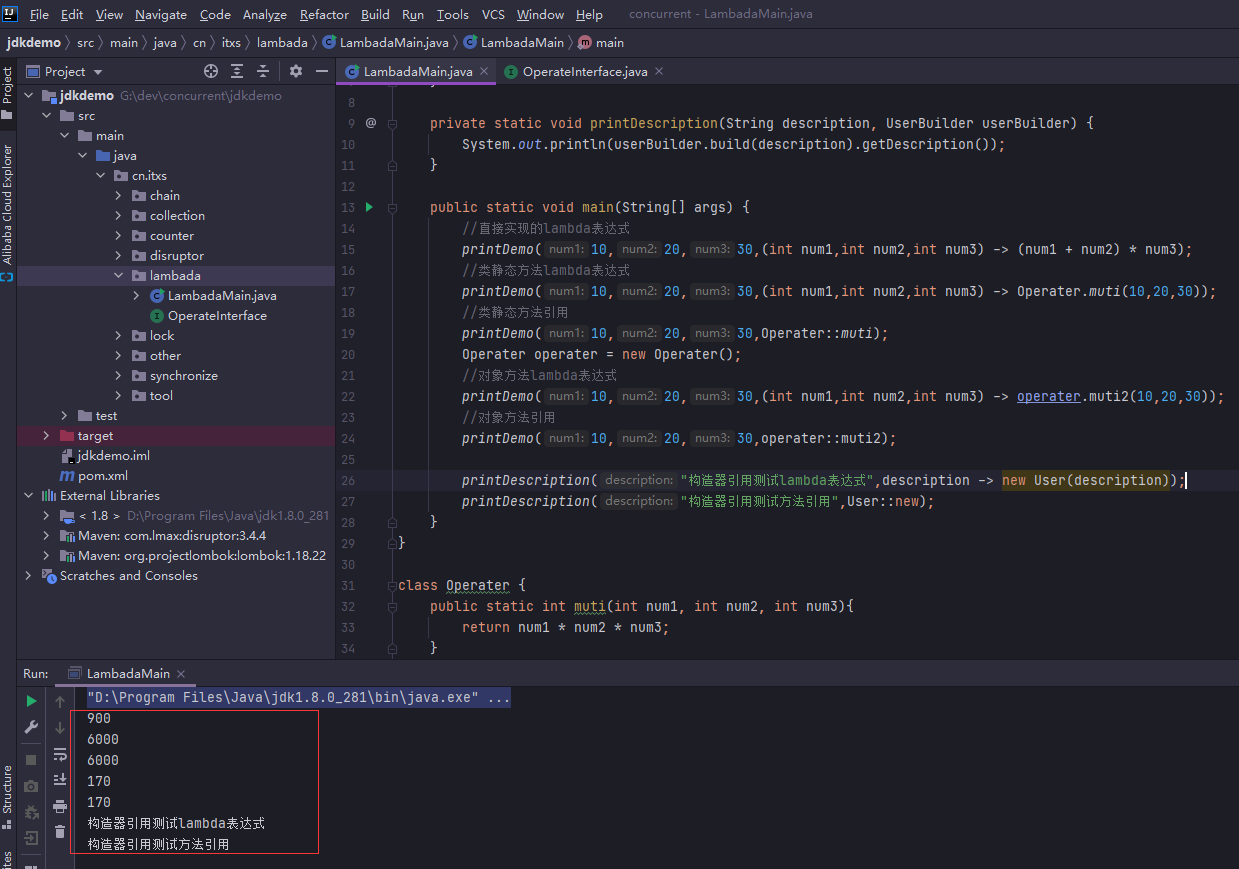Toggle soft-wrap in the Run console
Viewport: 1239px width, 869px height.
click(x=60, y=754)
